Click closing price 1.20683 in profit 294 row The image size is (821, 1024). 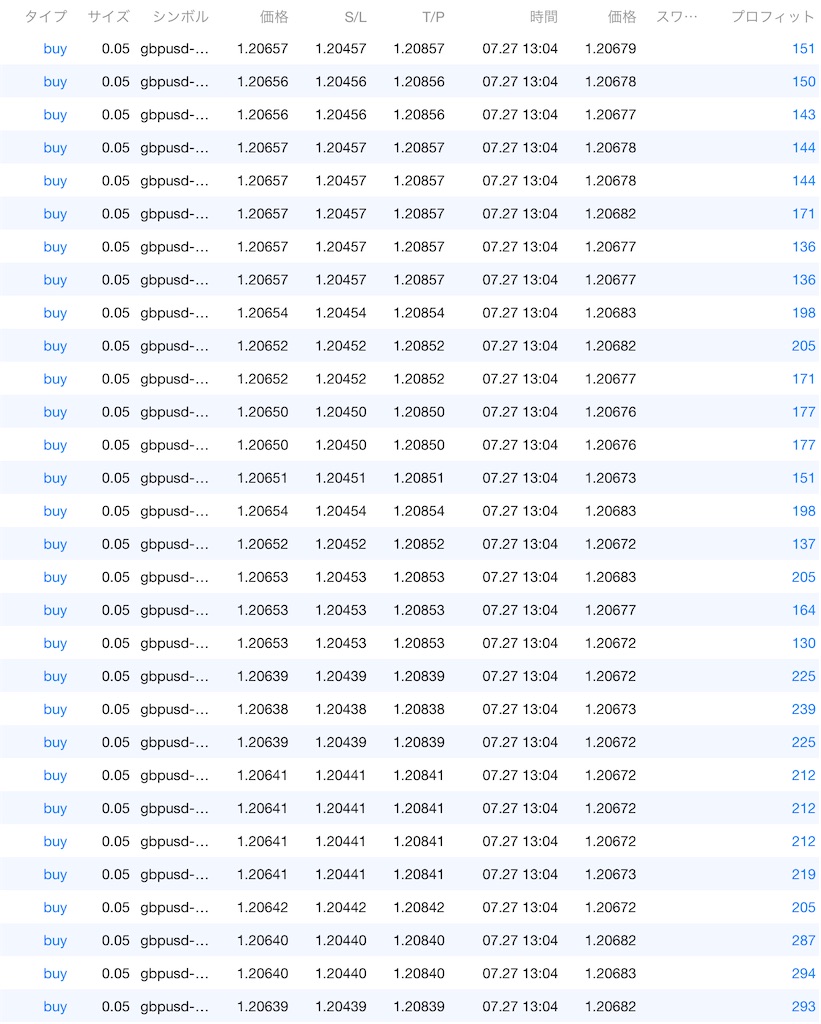[x=610, y=973]
